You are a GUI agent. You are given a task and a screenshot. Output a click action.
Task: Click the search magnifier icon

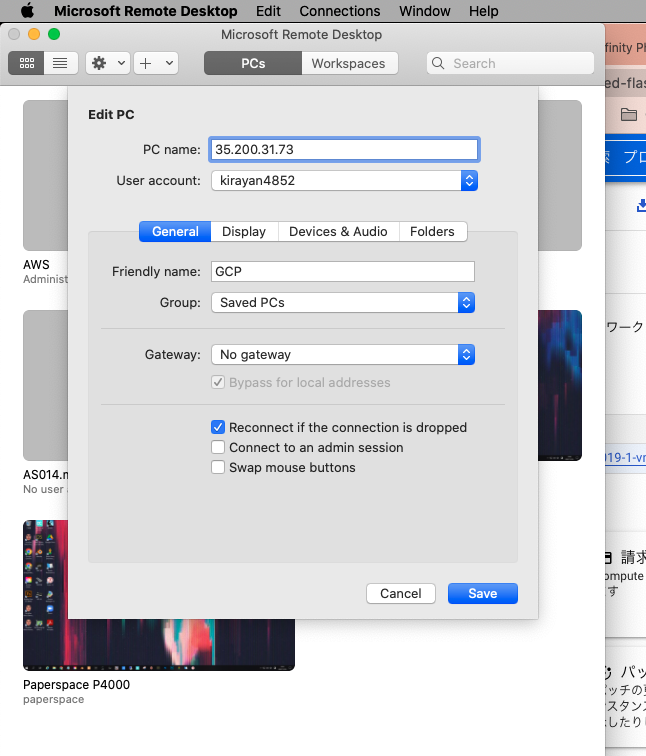[x=438, y=63]
